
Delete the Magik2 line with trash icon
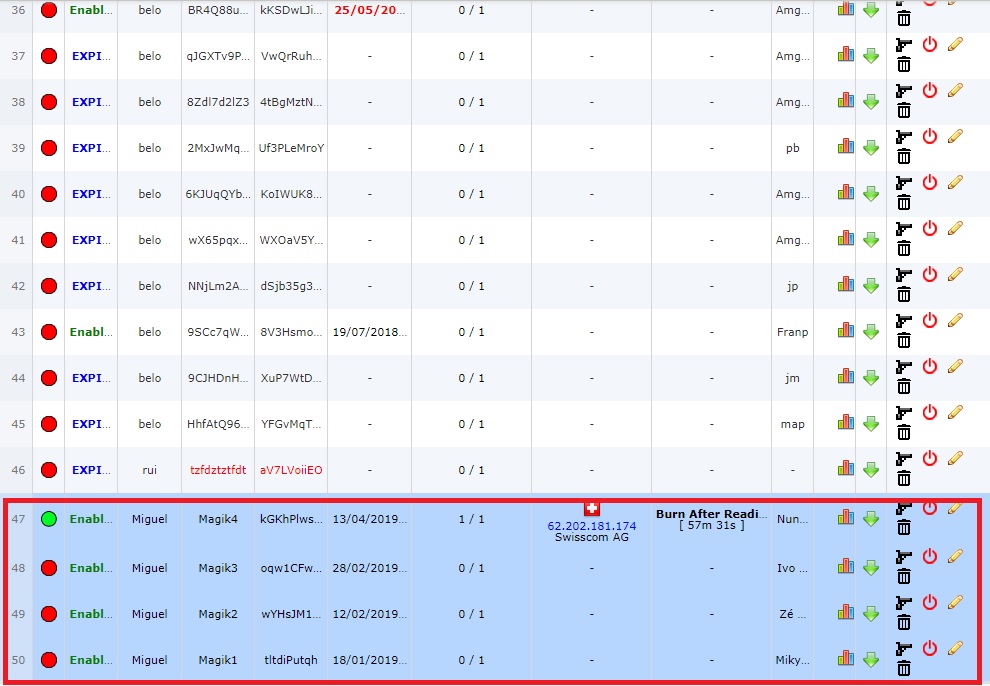tap(904, 623)
